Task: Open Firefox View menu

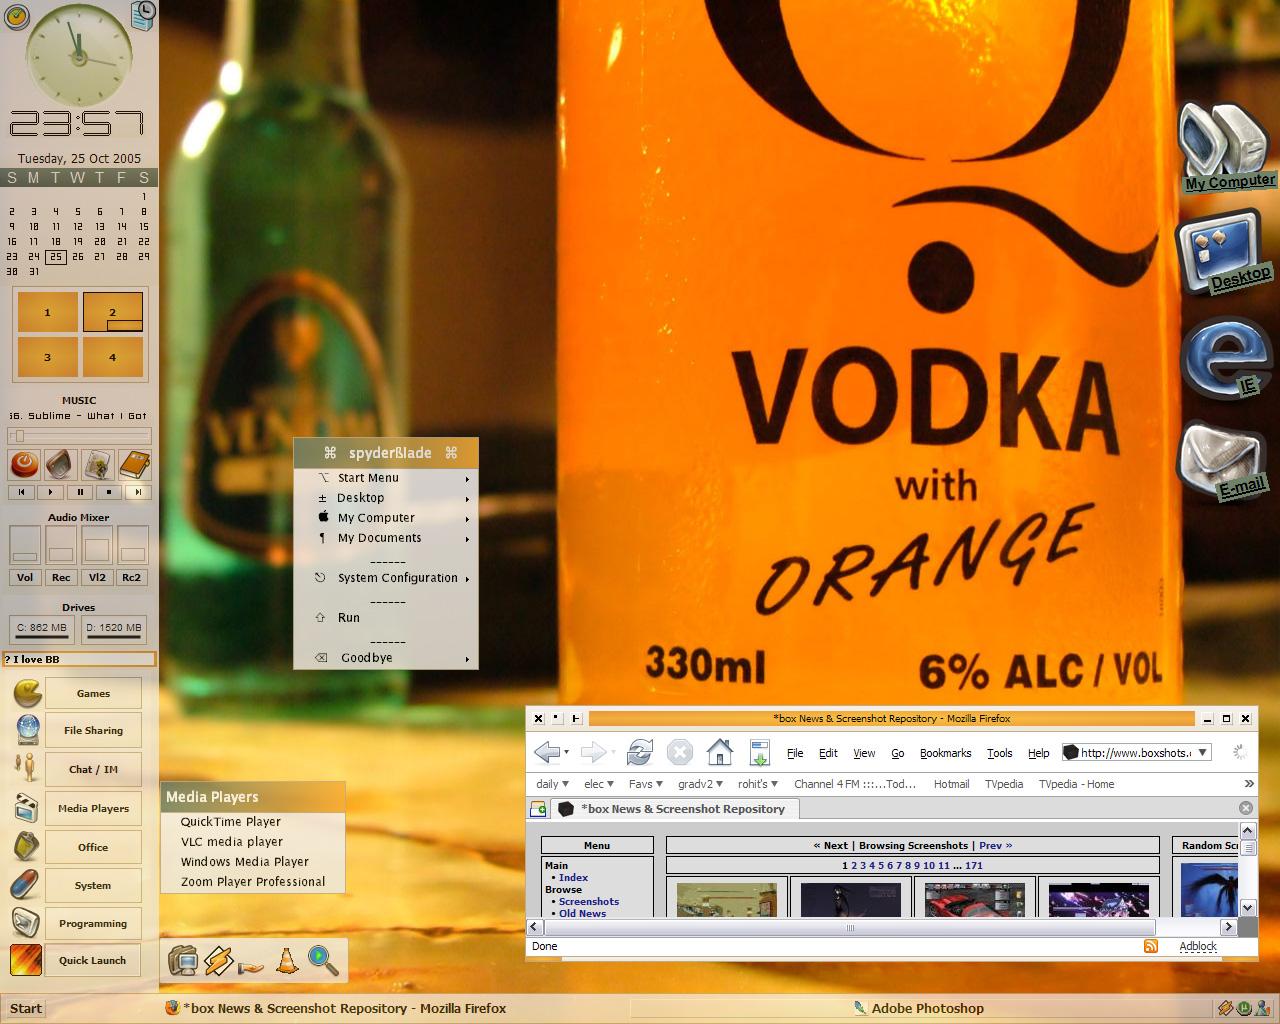Action: pyautogui.click(x=864, y=753)
